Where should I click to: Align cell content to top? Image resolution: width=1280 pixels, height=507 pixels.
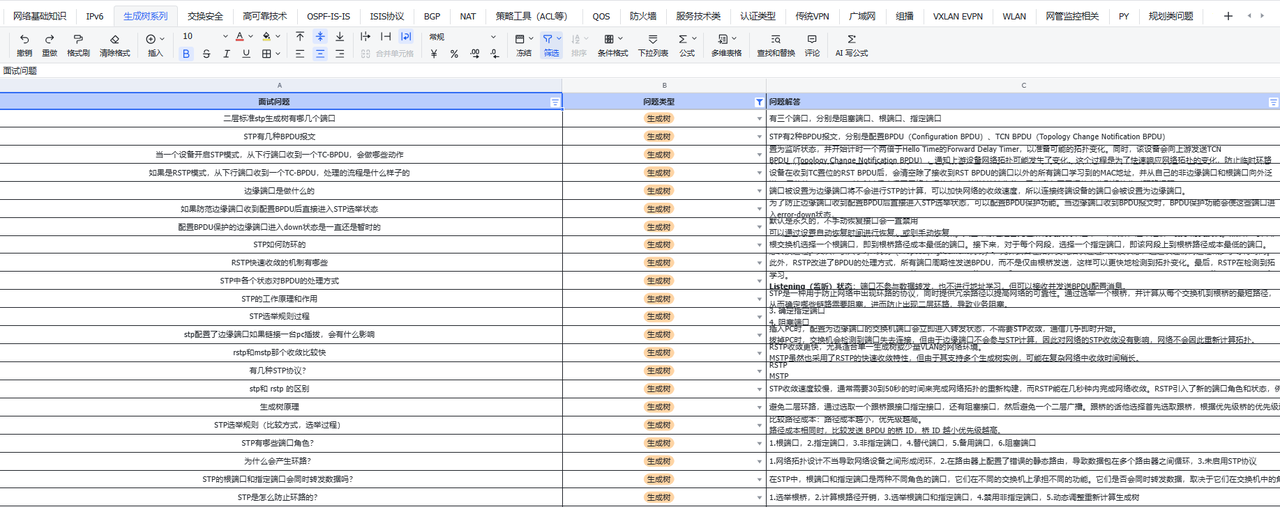pos(300,36)
